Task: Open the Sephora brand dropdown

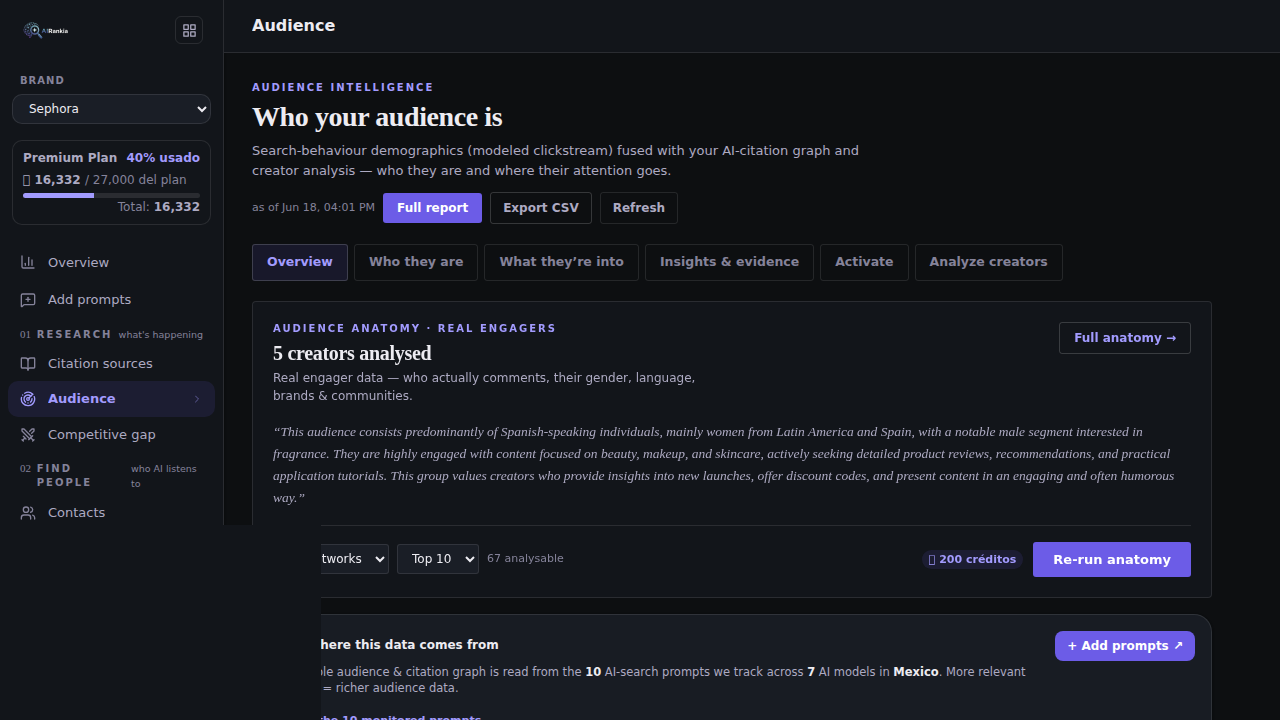Action: point(111,109)
